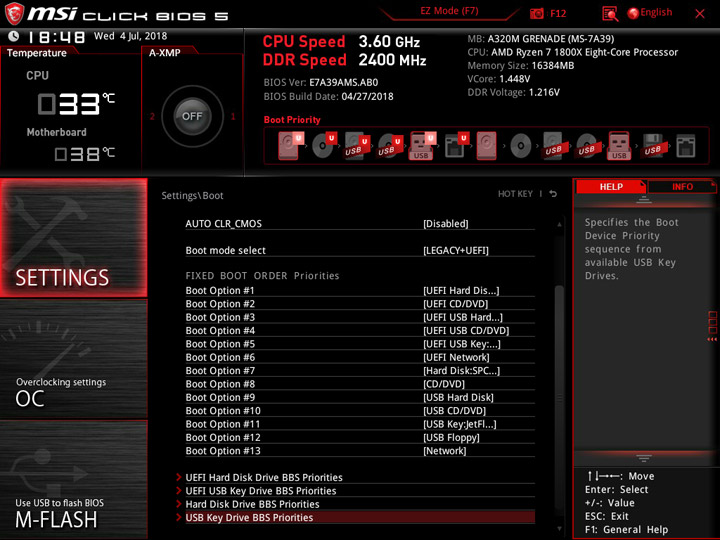Open the M-FLASH section
The image size is (720, 540).
pyautogui.click(x=73, y=480)
